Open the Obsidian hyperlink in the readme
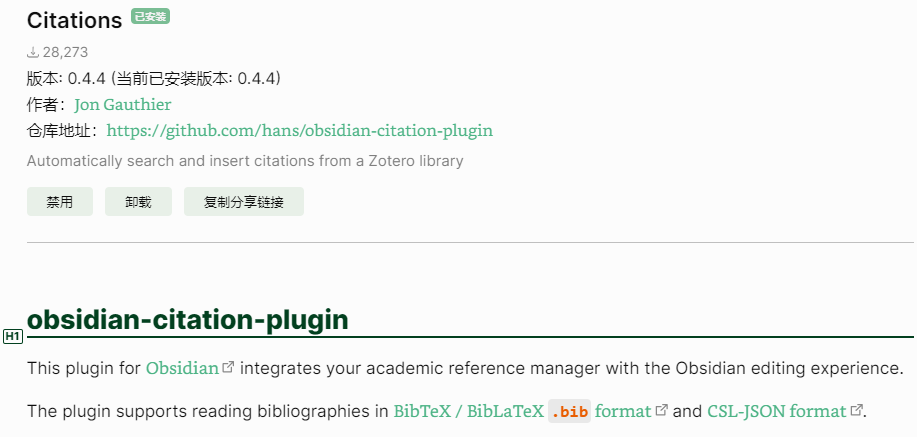917x437 pixels. [x=182, y=369]
